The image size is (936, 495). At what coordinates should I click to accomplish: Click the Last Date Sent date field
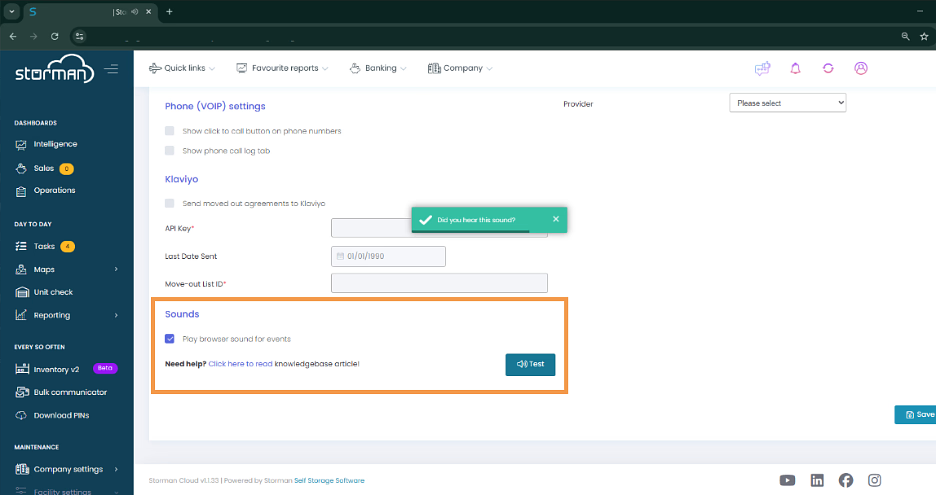click(388, 256)
